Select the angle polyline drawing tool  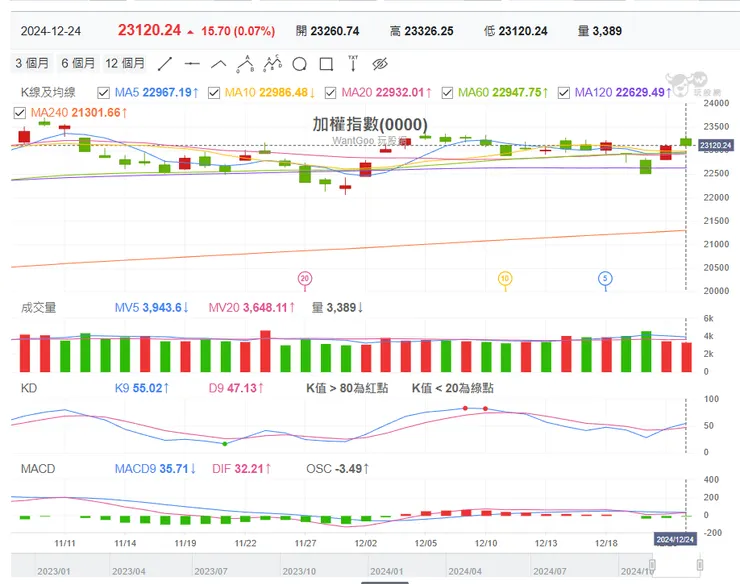pos(219,64)
